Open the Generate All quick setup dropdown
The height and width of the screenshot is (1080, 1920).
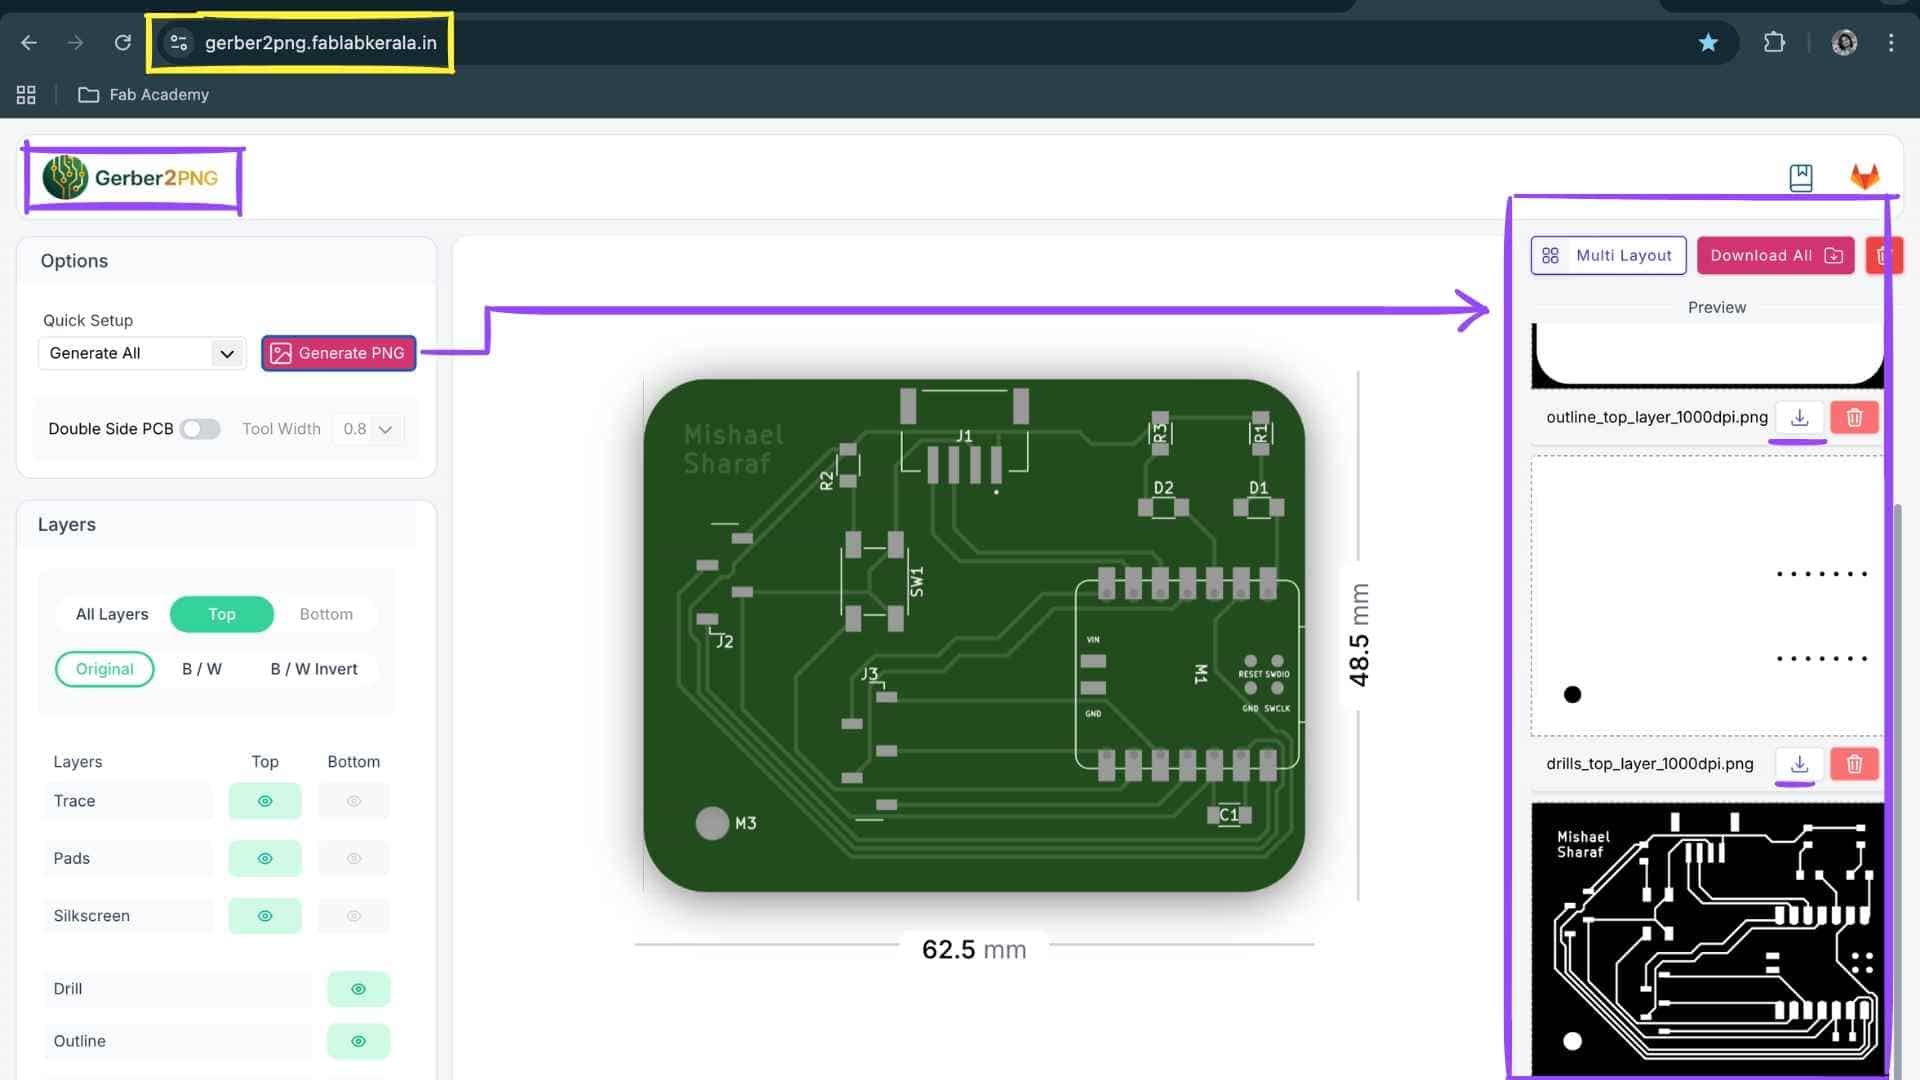142,353
